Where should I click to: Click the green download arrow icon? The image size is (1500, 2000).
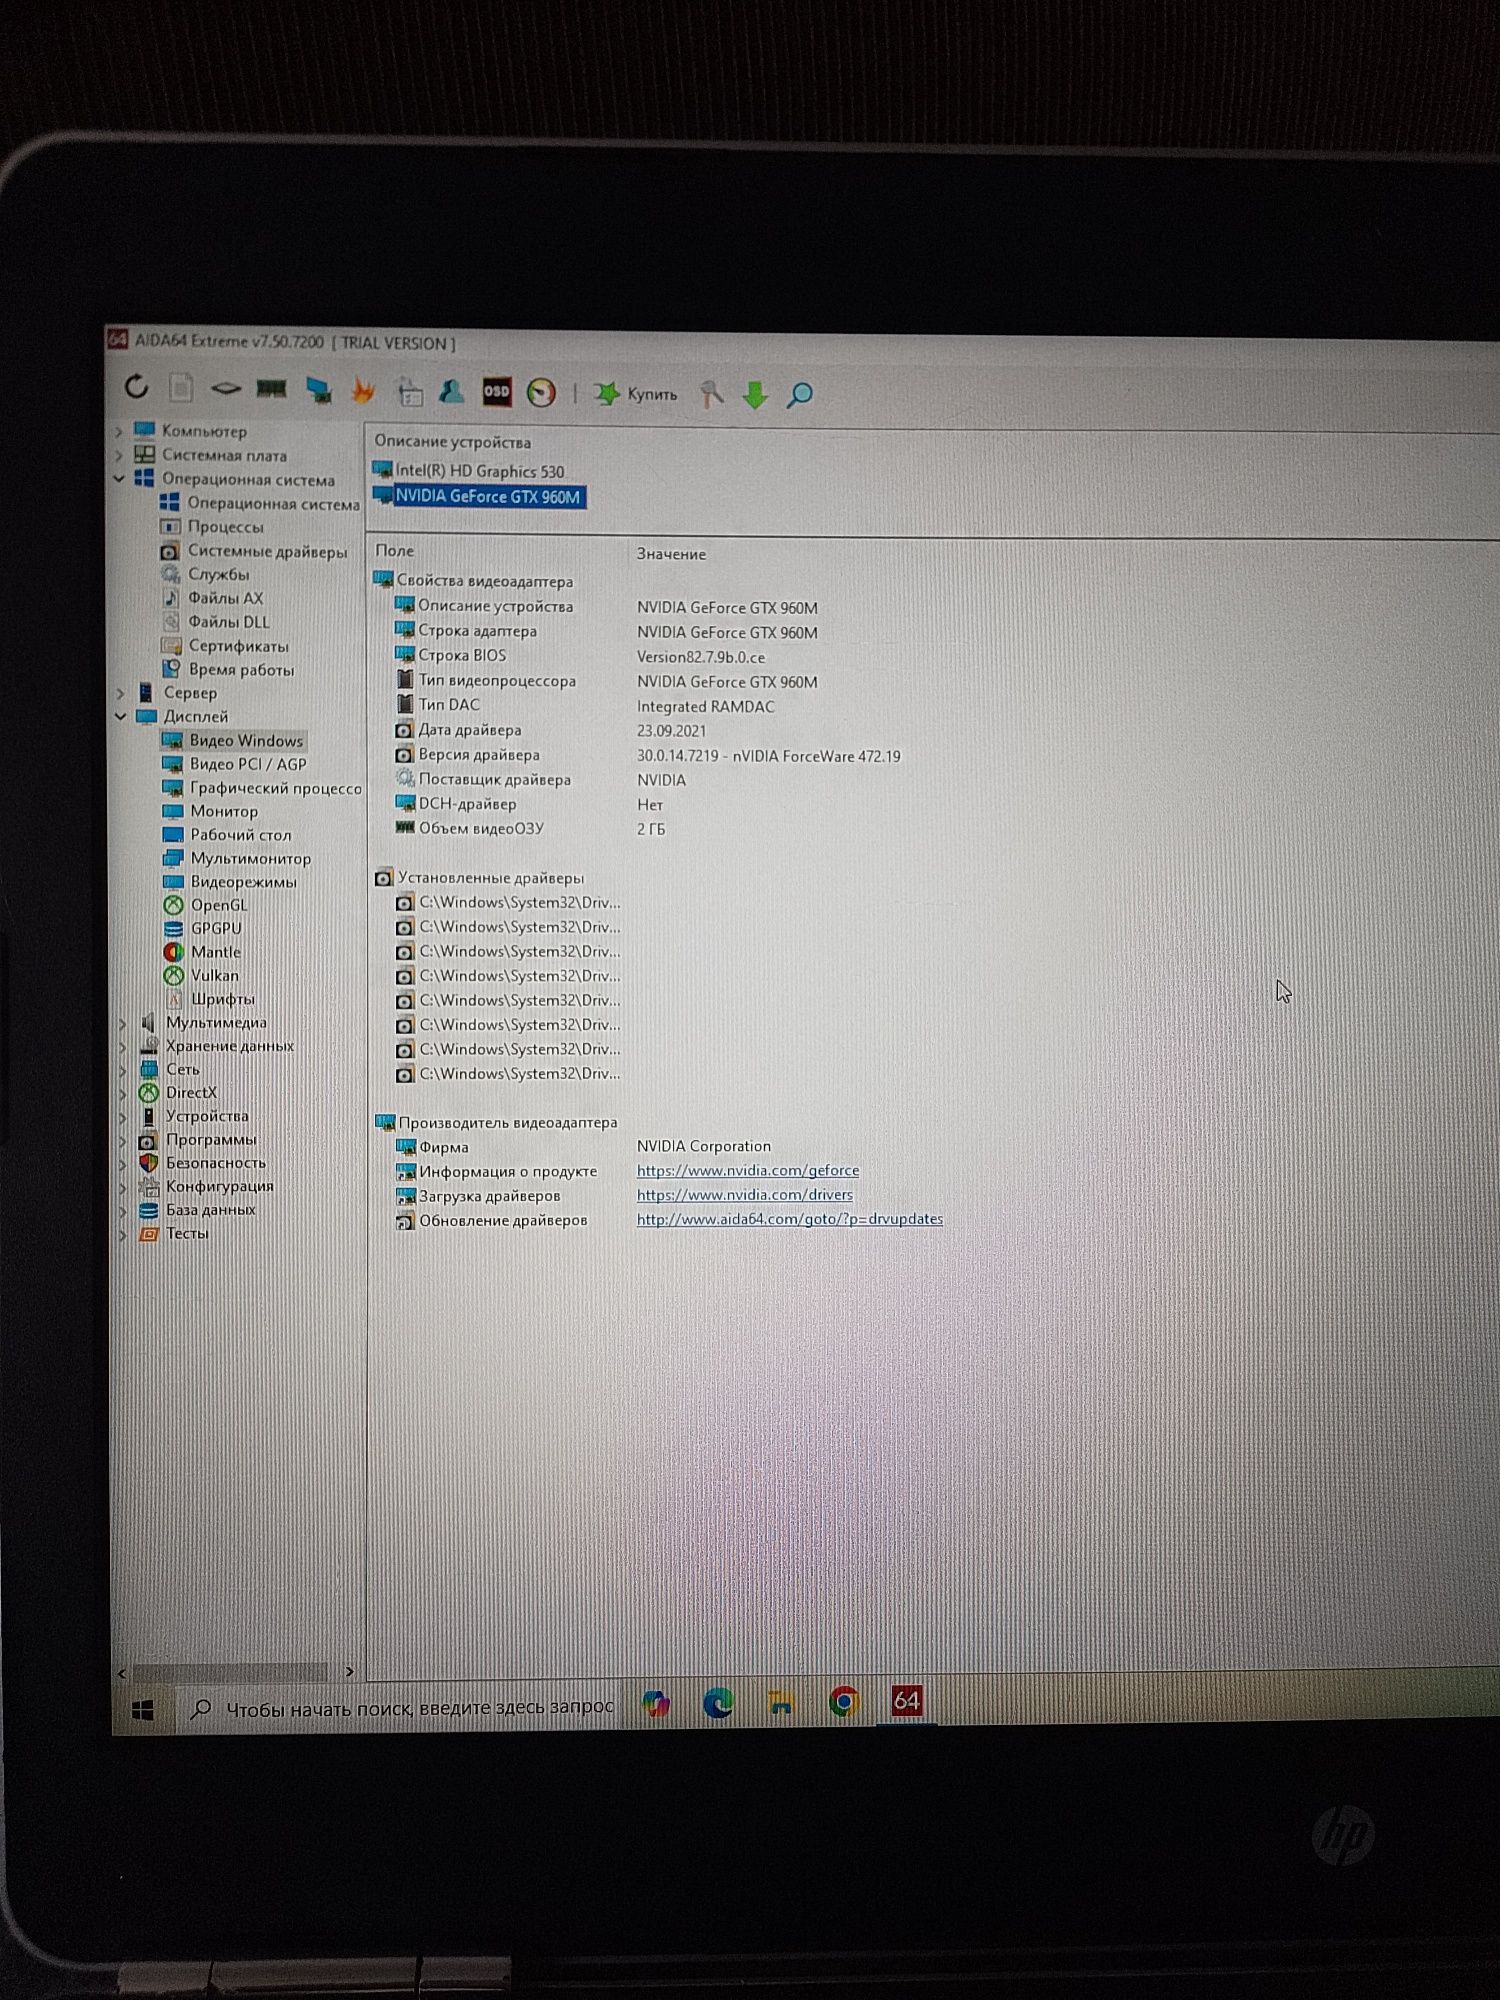(755, 395)
